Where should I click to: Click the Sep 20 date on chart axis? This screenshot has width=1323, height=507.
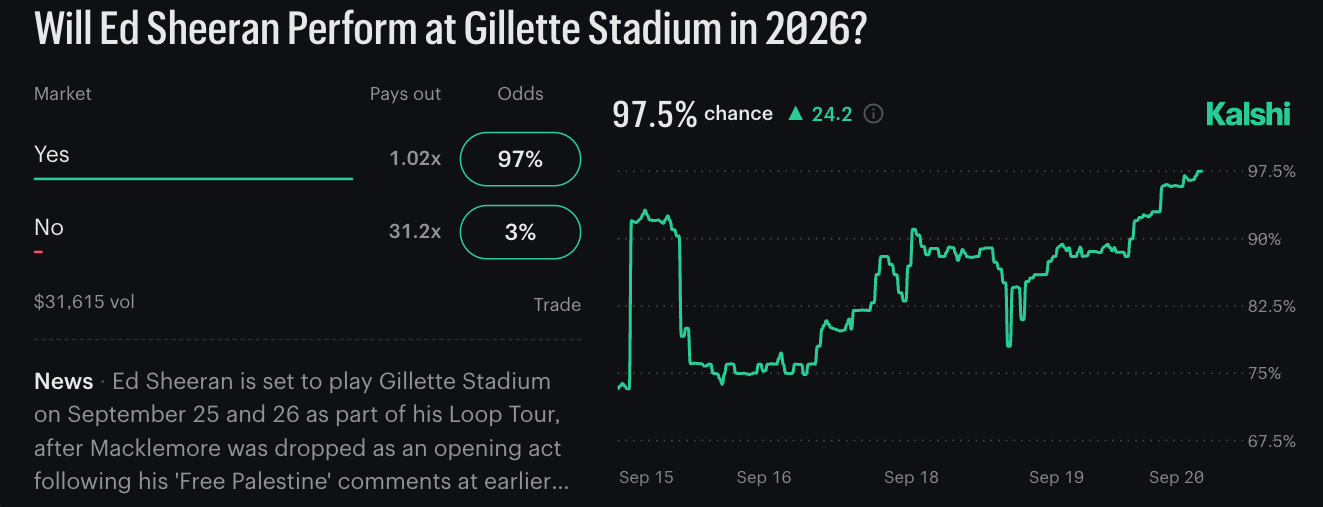click(1176, 478)
